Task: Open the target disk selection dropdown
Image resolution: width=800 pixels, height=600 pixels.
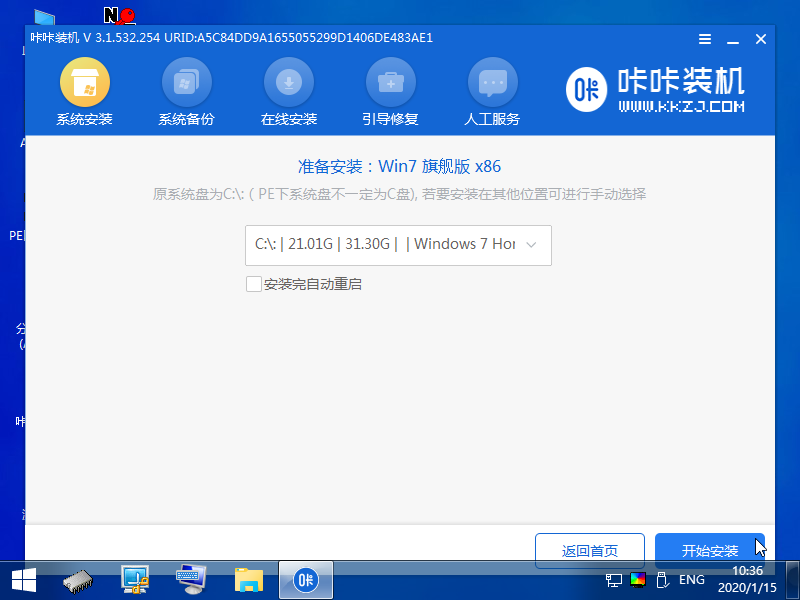Action: (x=398, y=245)
